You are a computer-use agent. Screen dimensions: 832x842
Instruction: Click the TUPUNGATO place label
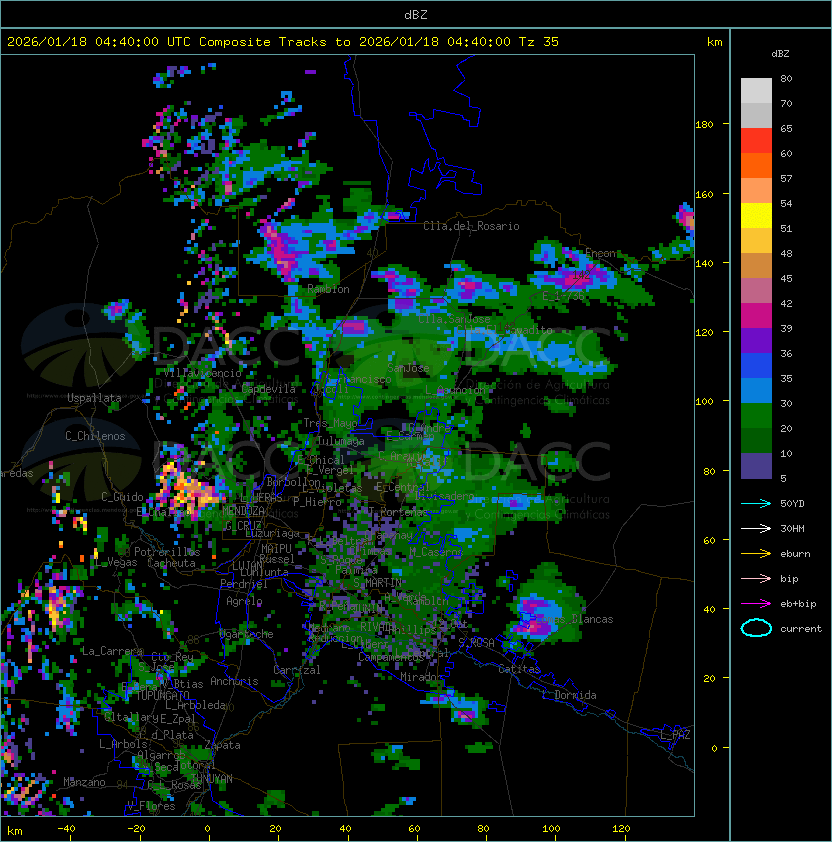pyautogui.click(x=163, y=696)
